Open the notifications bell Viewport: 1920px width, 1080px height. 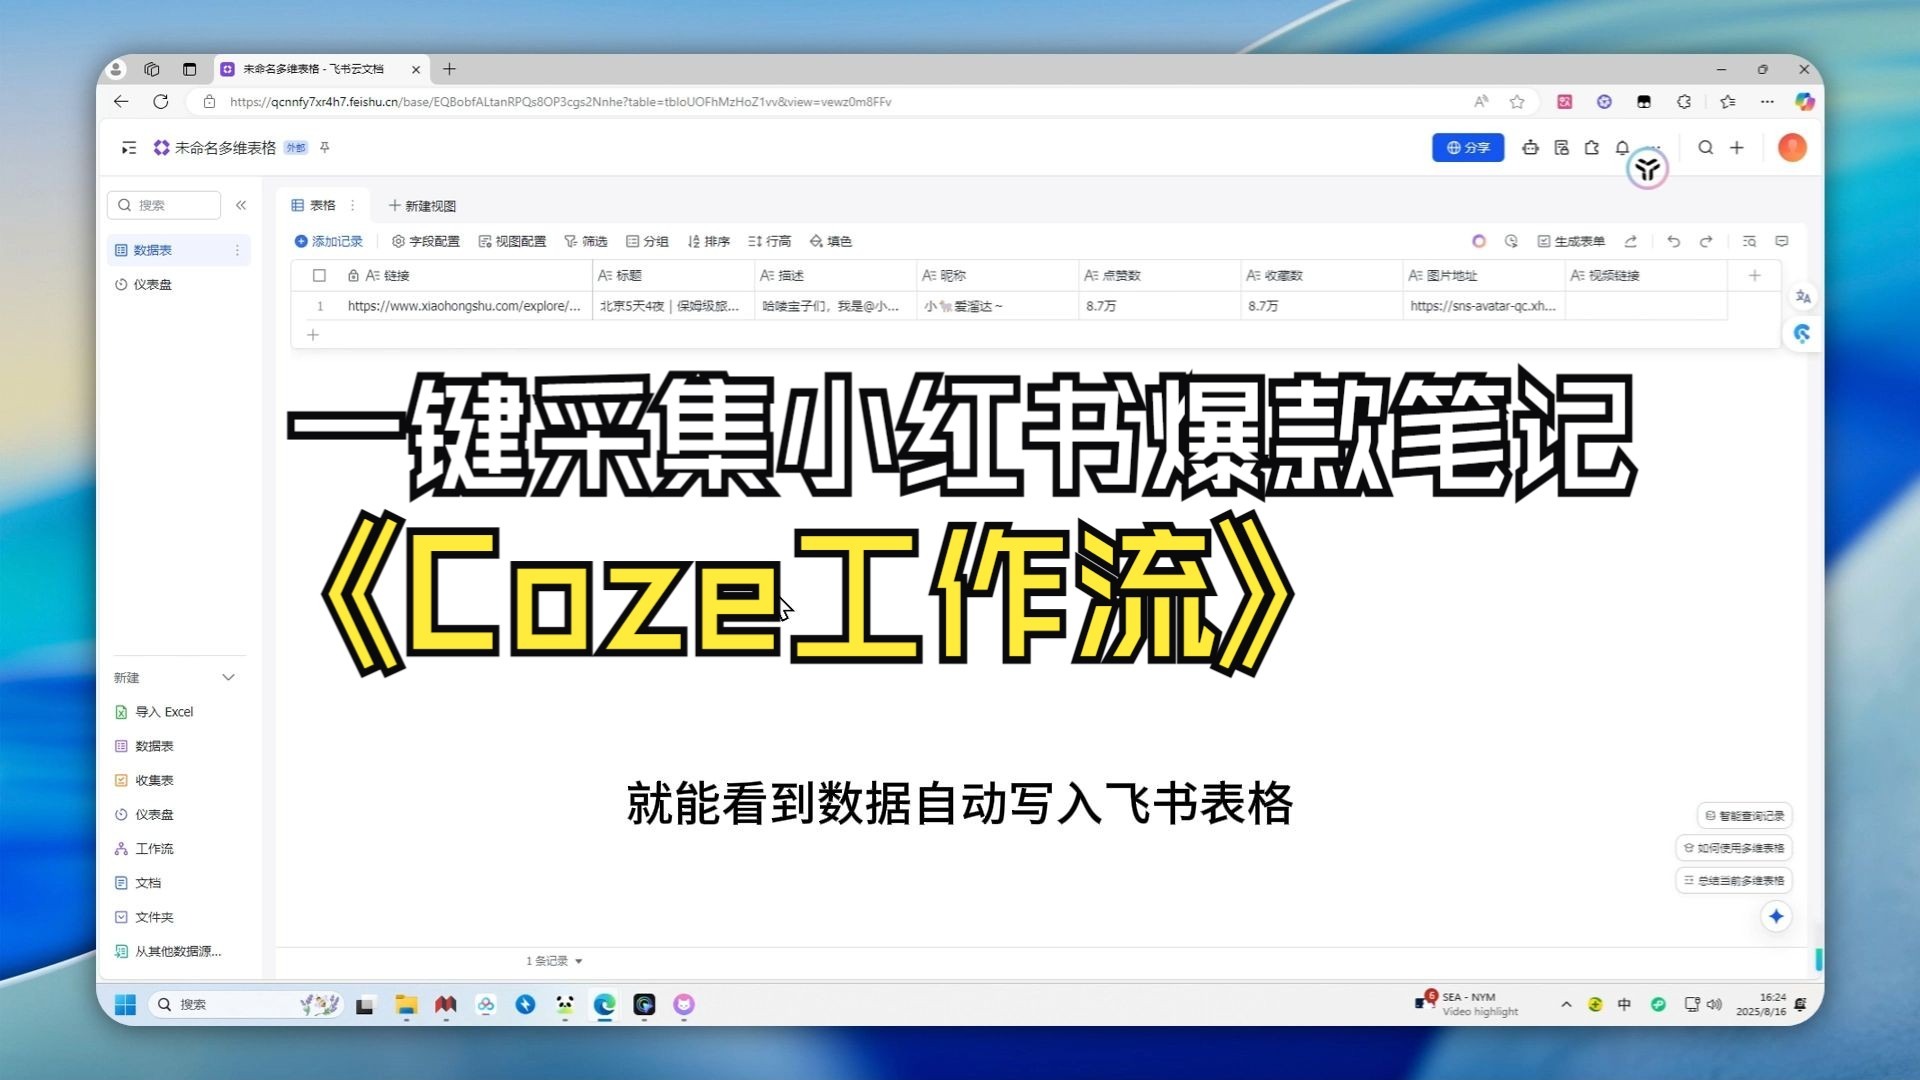point(1622,148)
